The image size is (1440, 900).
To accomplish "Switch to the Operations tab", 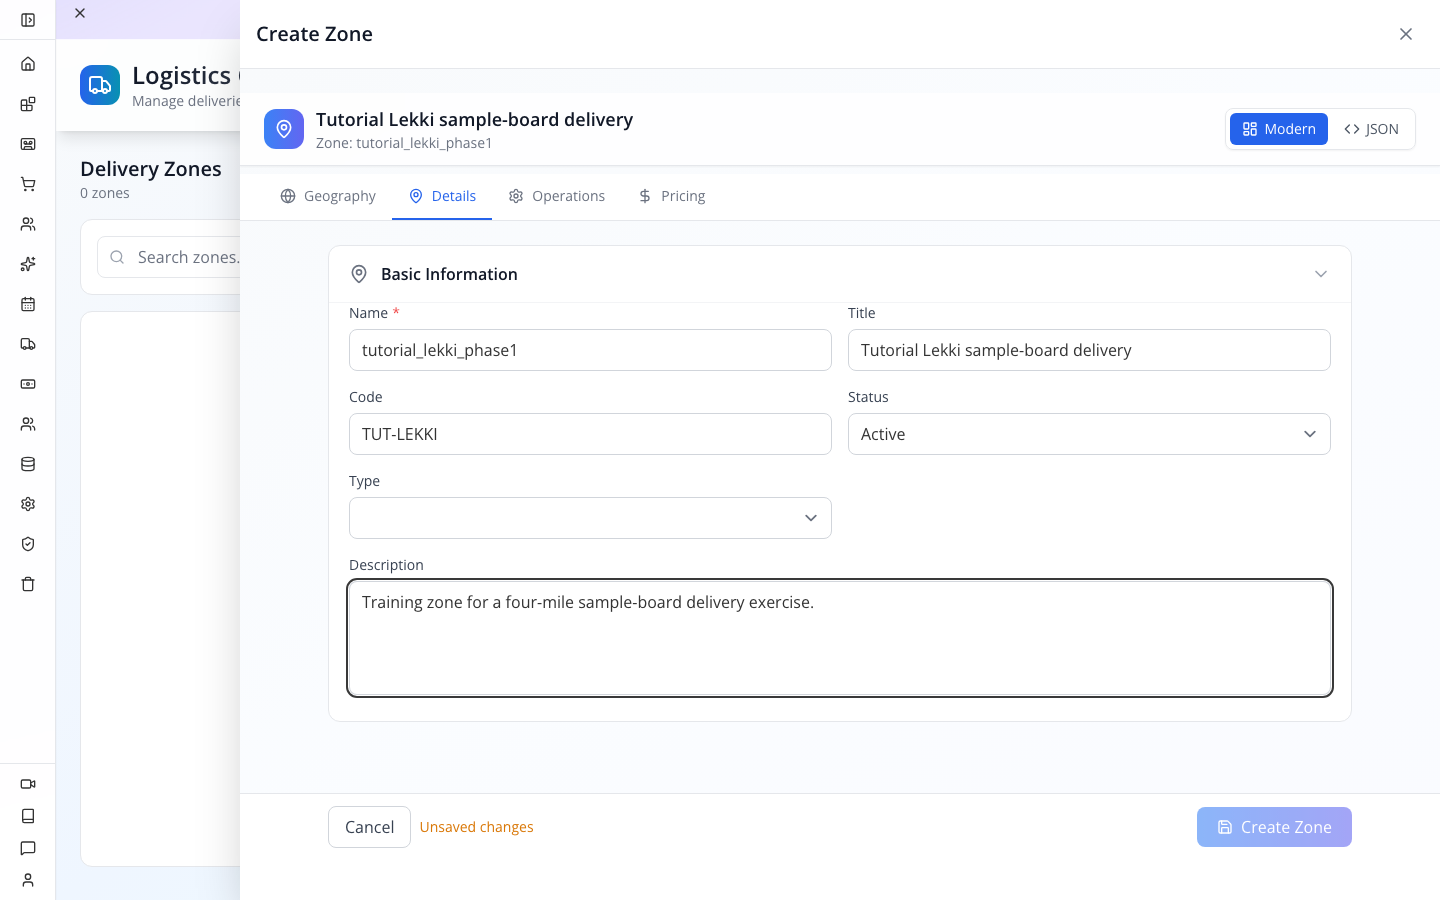I will (557, 196).
